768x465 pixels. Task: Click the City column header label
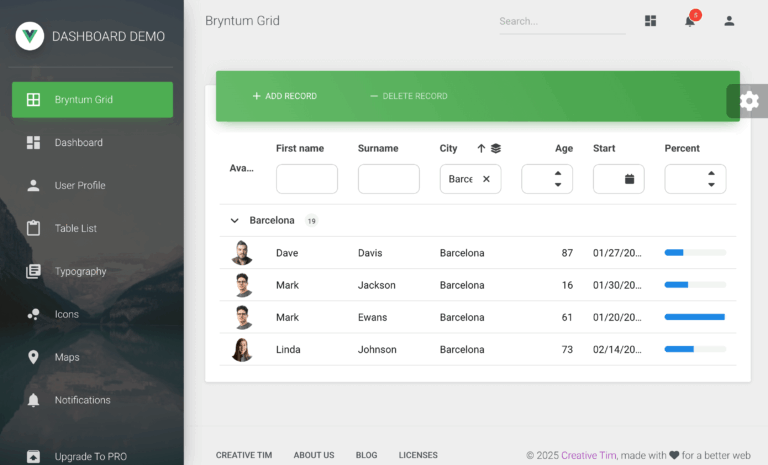tap(448, 148)
